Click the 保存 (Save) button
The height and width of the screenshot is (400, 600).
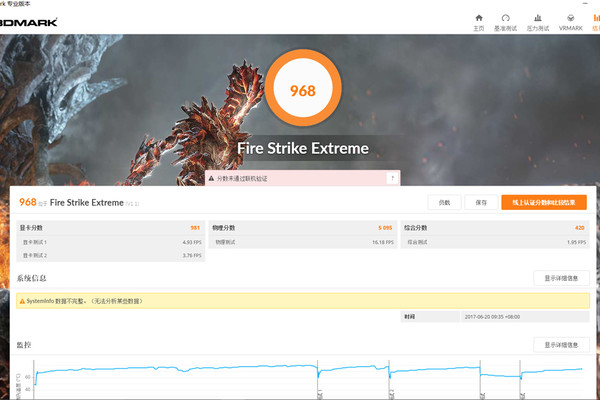click(x=481, y=202)
